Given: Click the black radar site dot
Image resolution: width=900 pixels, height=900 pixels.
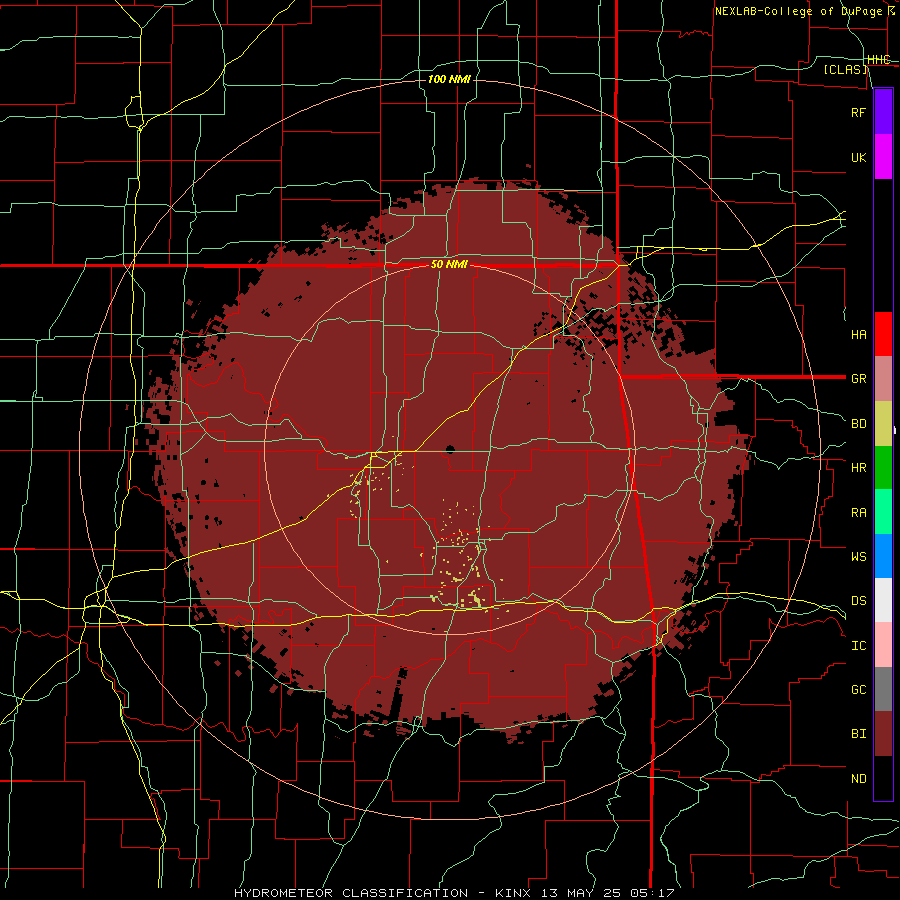Looking at the screenshot, I should click(450, 449).
